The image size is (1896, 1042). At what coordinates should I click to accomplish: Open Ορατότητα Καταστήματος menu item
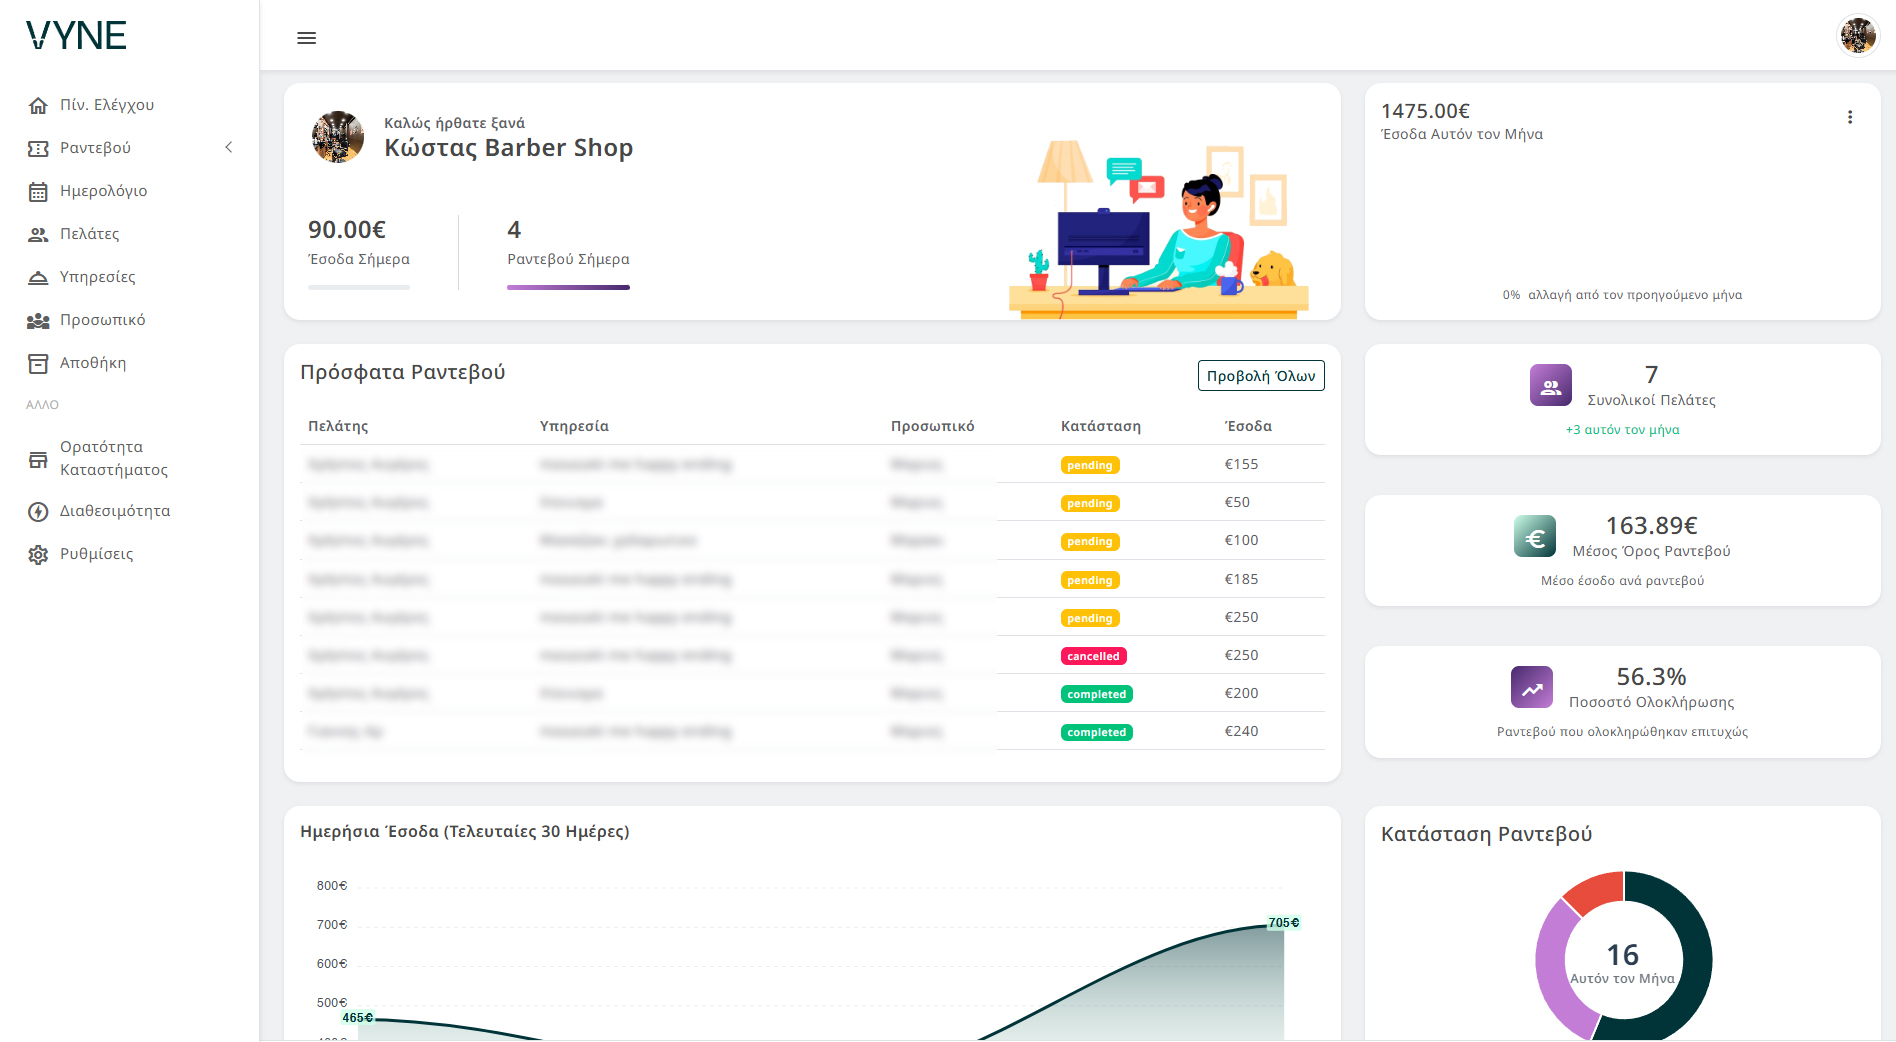pos(113,458)
